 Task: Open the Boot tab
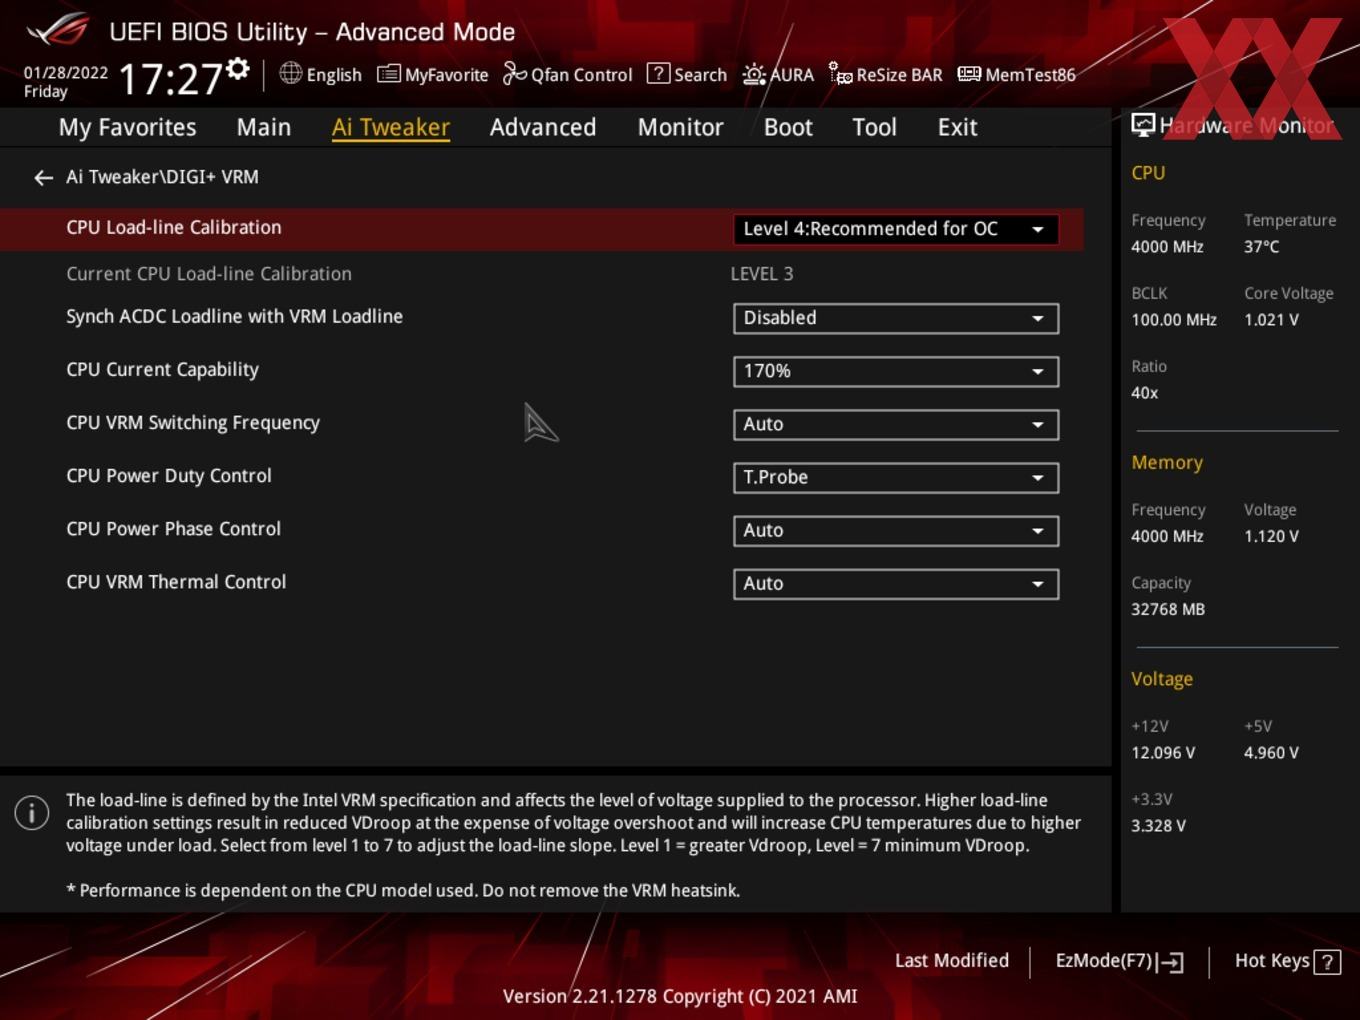point(788,128)
